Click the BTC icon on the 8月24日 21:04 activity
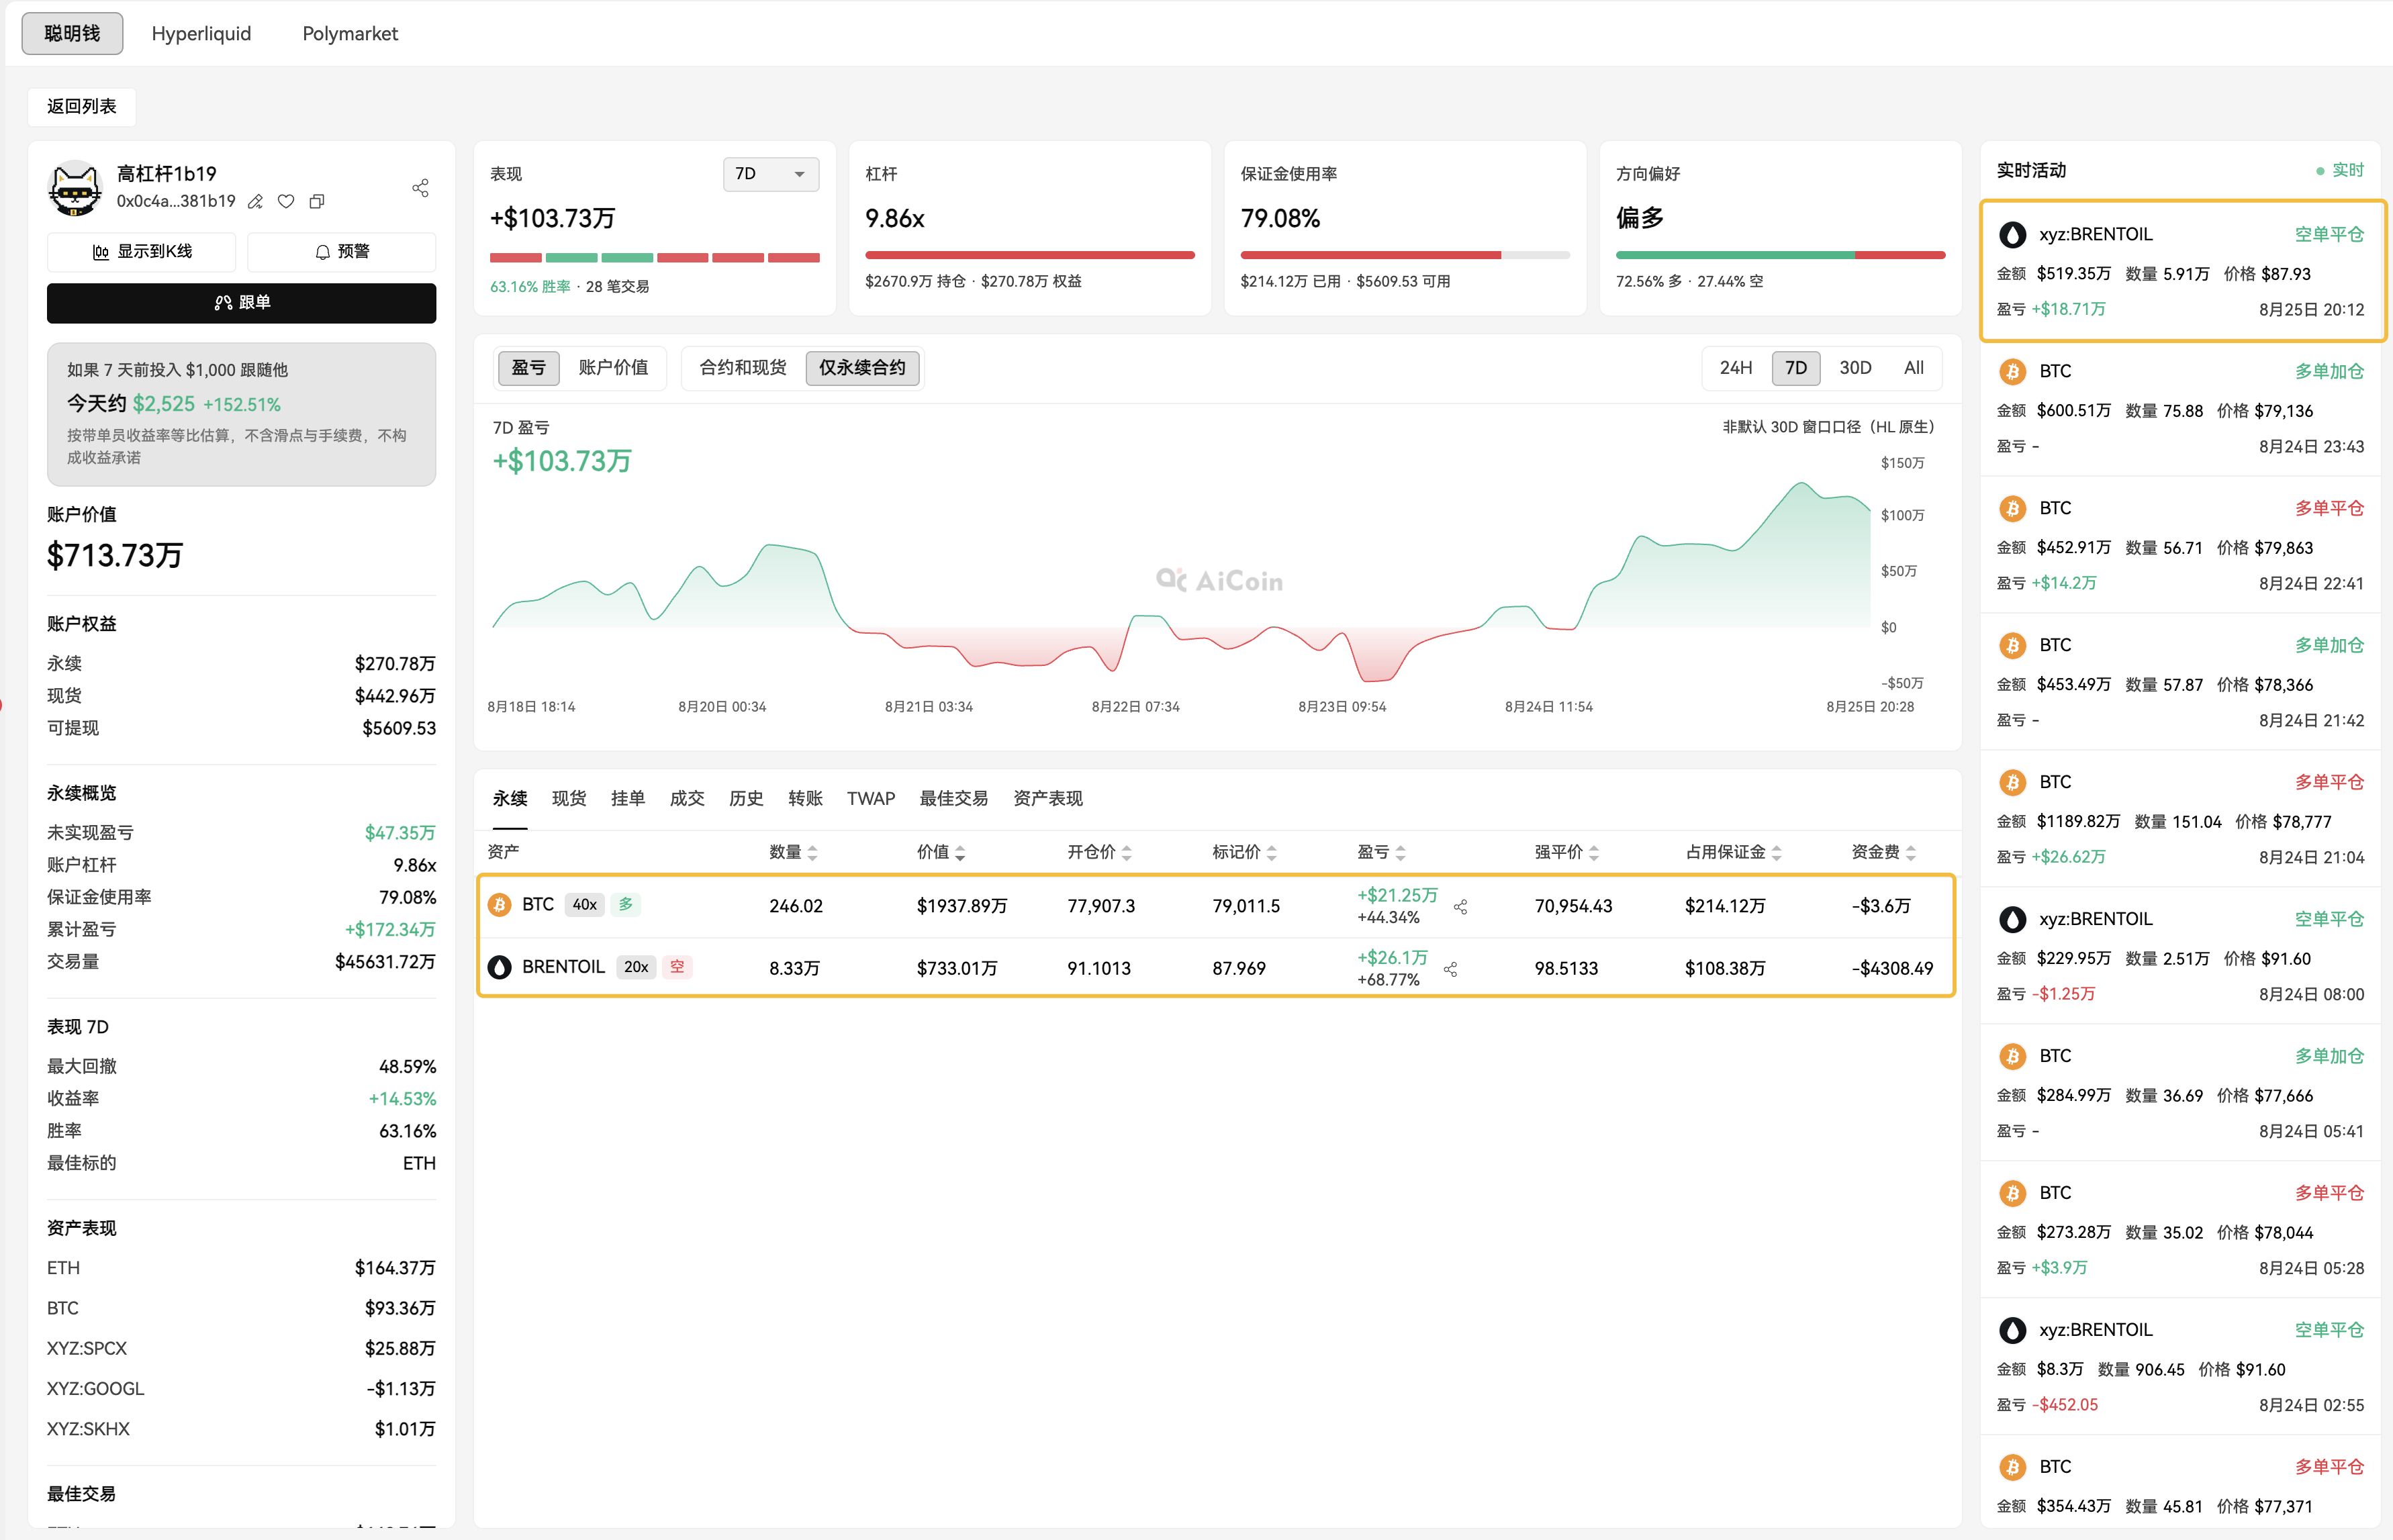 [x=2013, y=783]
